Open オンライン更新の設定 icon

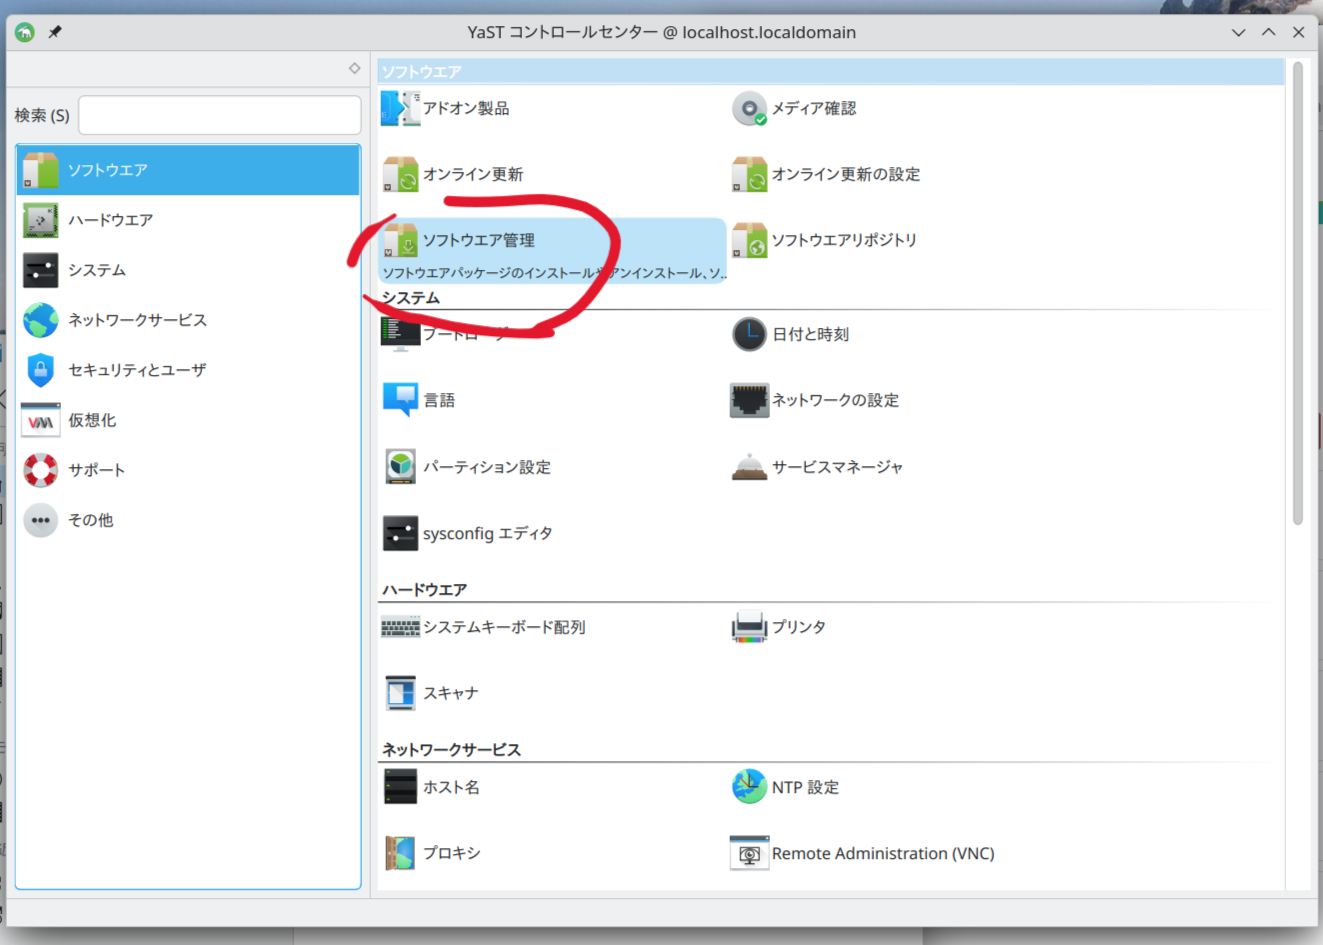point(749,174)
